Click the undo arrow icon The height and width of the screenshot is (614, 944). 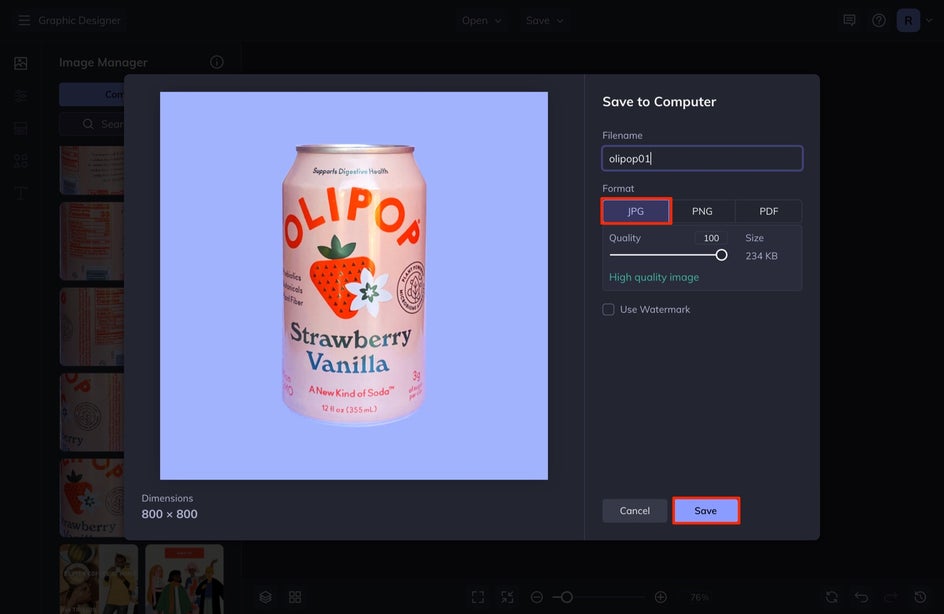[x=862, y=597]
